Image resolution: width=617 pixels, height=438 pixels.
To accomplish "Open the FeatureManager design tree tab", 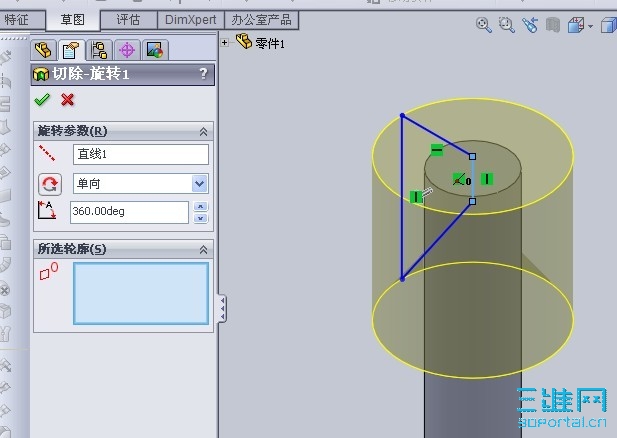I will [43, 50].
